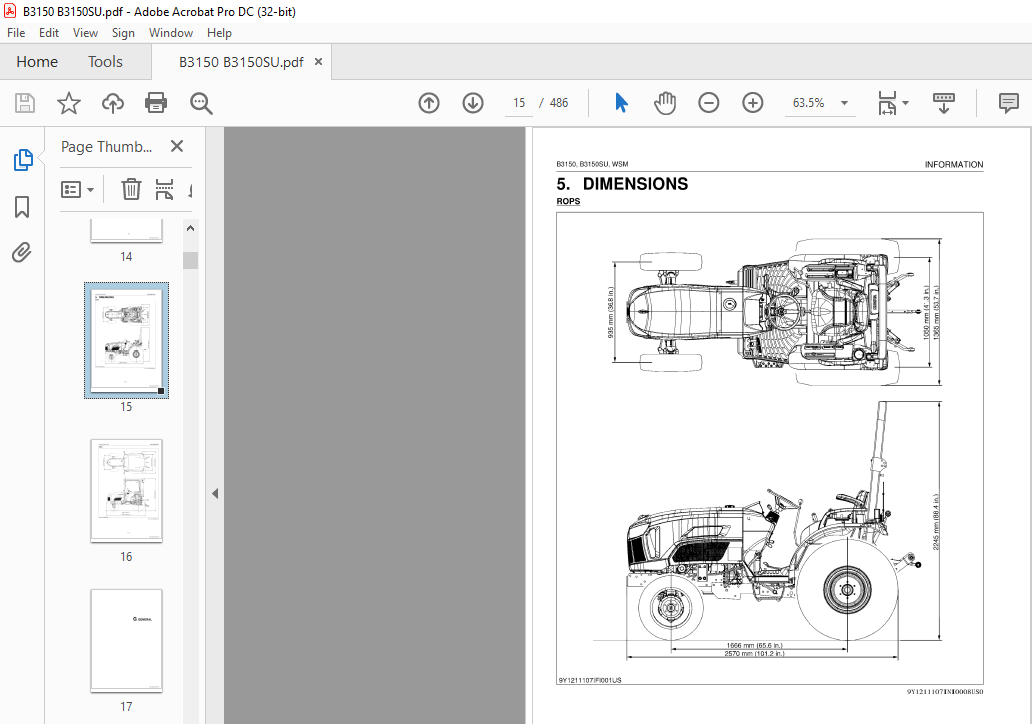1032x724 pixels.
Task: Go to next page arrow
Action: pos(473,103)
